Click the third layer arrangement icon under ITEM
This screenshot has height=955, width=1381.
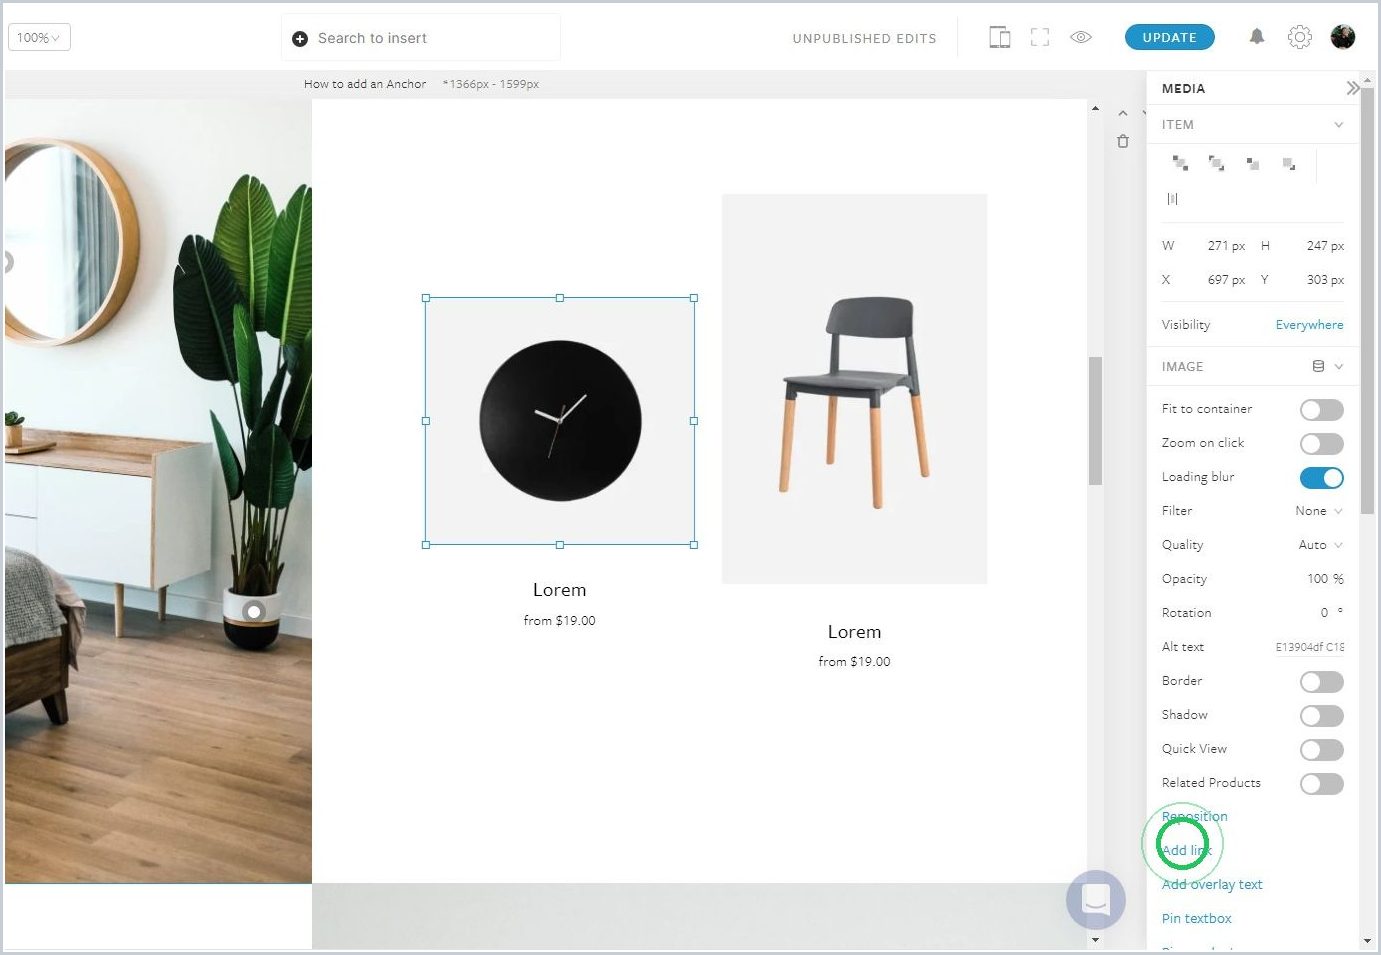1253,163
